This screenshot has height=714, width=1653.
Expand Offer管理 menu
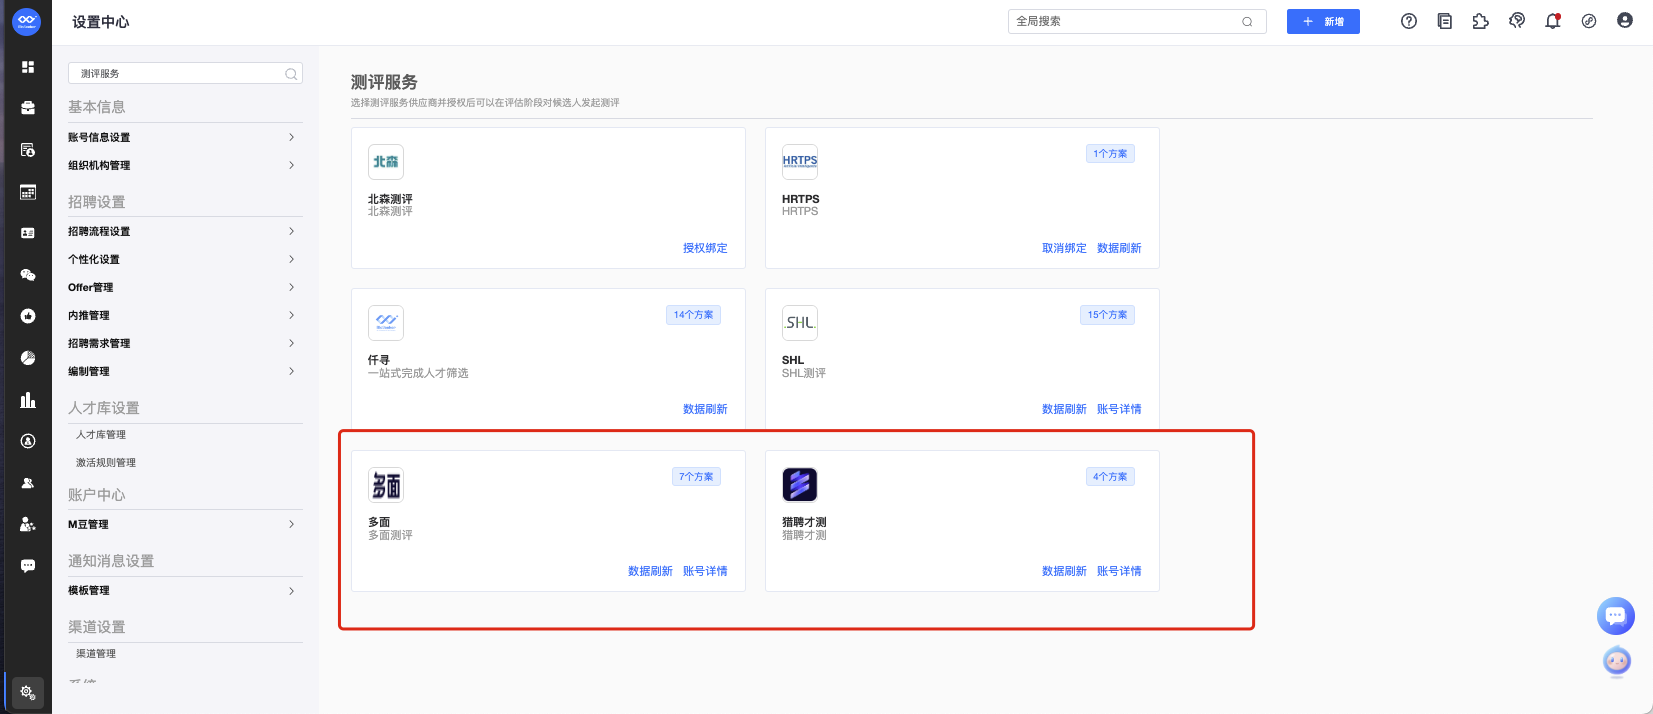185,287
